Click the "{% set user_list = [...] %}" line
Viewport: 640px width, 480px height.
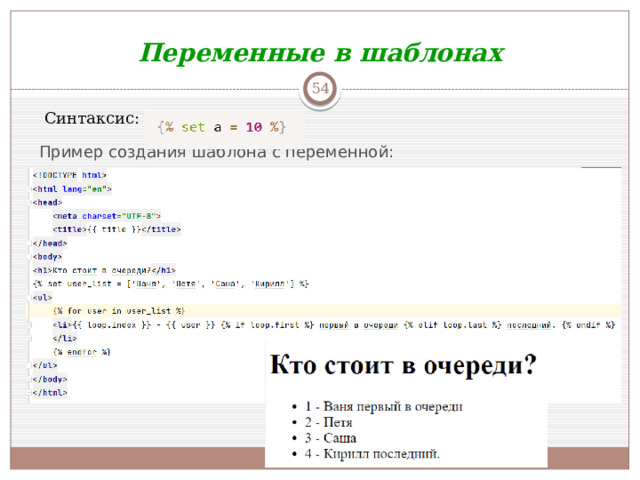click(x=171, y=284)
